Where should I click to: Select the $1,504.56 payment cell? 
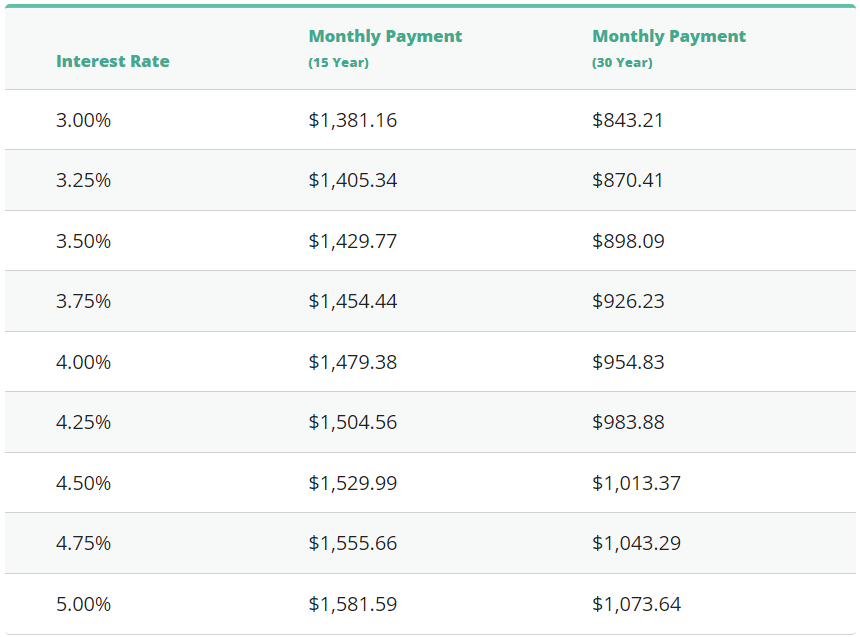[x=352, y=422]
